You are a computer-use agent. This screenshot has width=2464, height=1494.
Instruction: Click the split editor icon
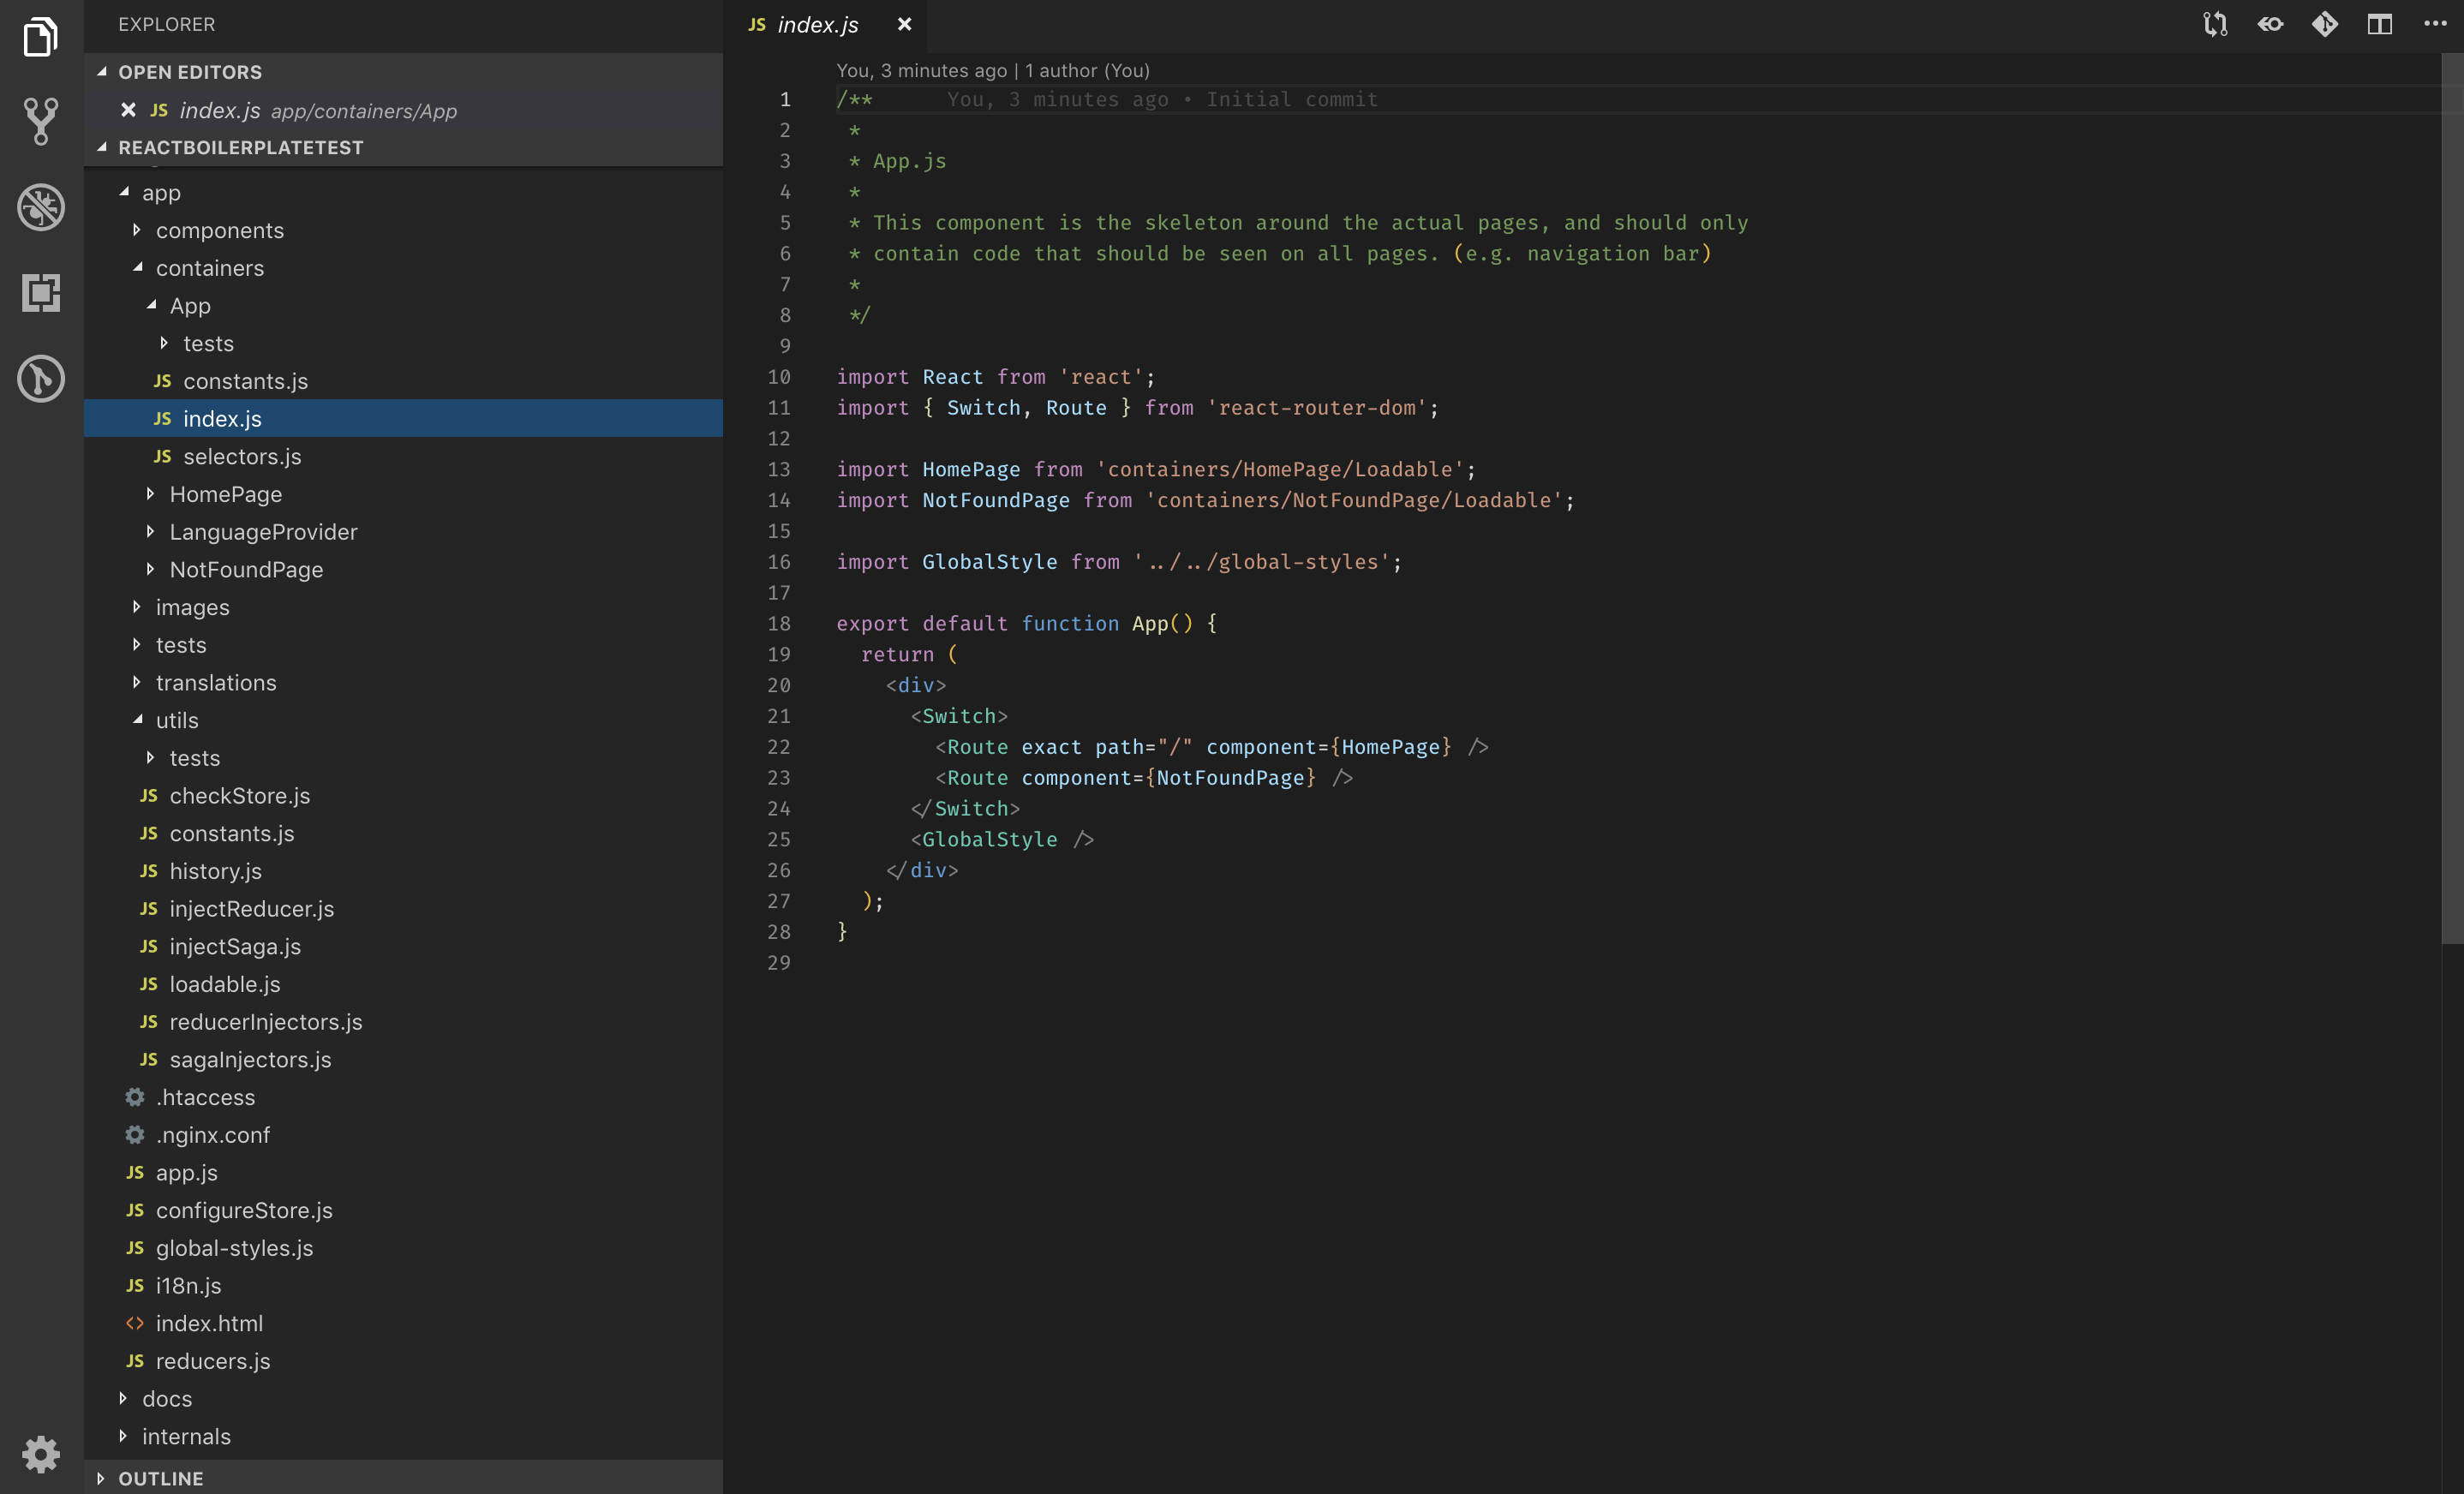(2380, 23)
